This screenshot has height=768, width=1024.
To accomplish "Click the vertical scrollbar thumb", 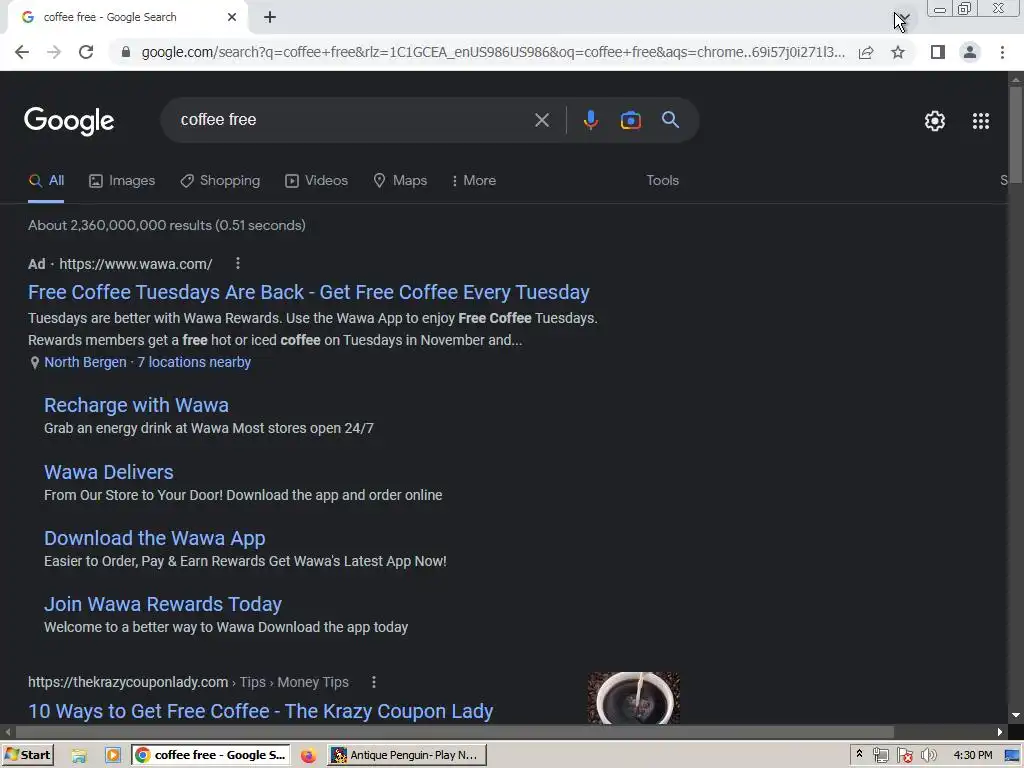I will [x=1016, y=134].
